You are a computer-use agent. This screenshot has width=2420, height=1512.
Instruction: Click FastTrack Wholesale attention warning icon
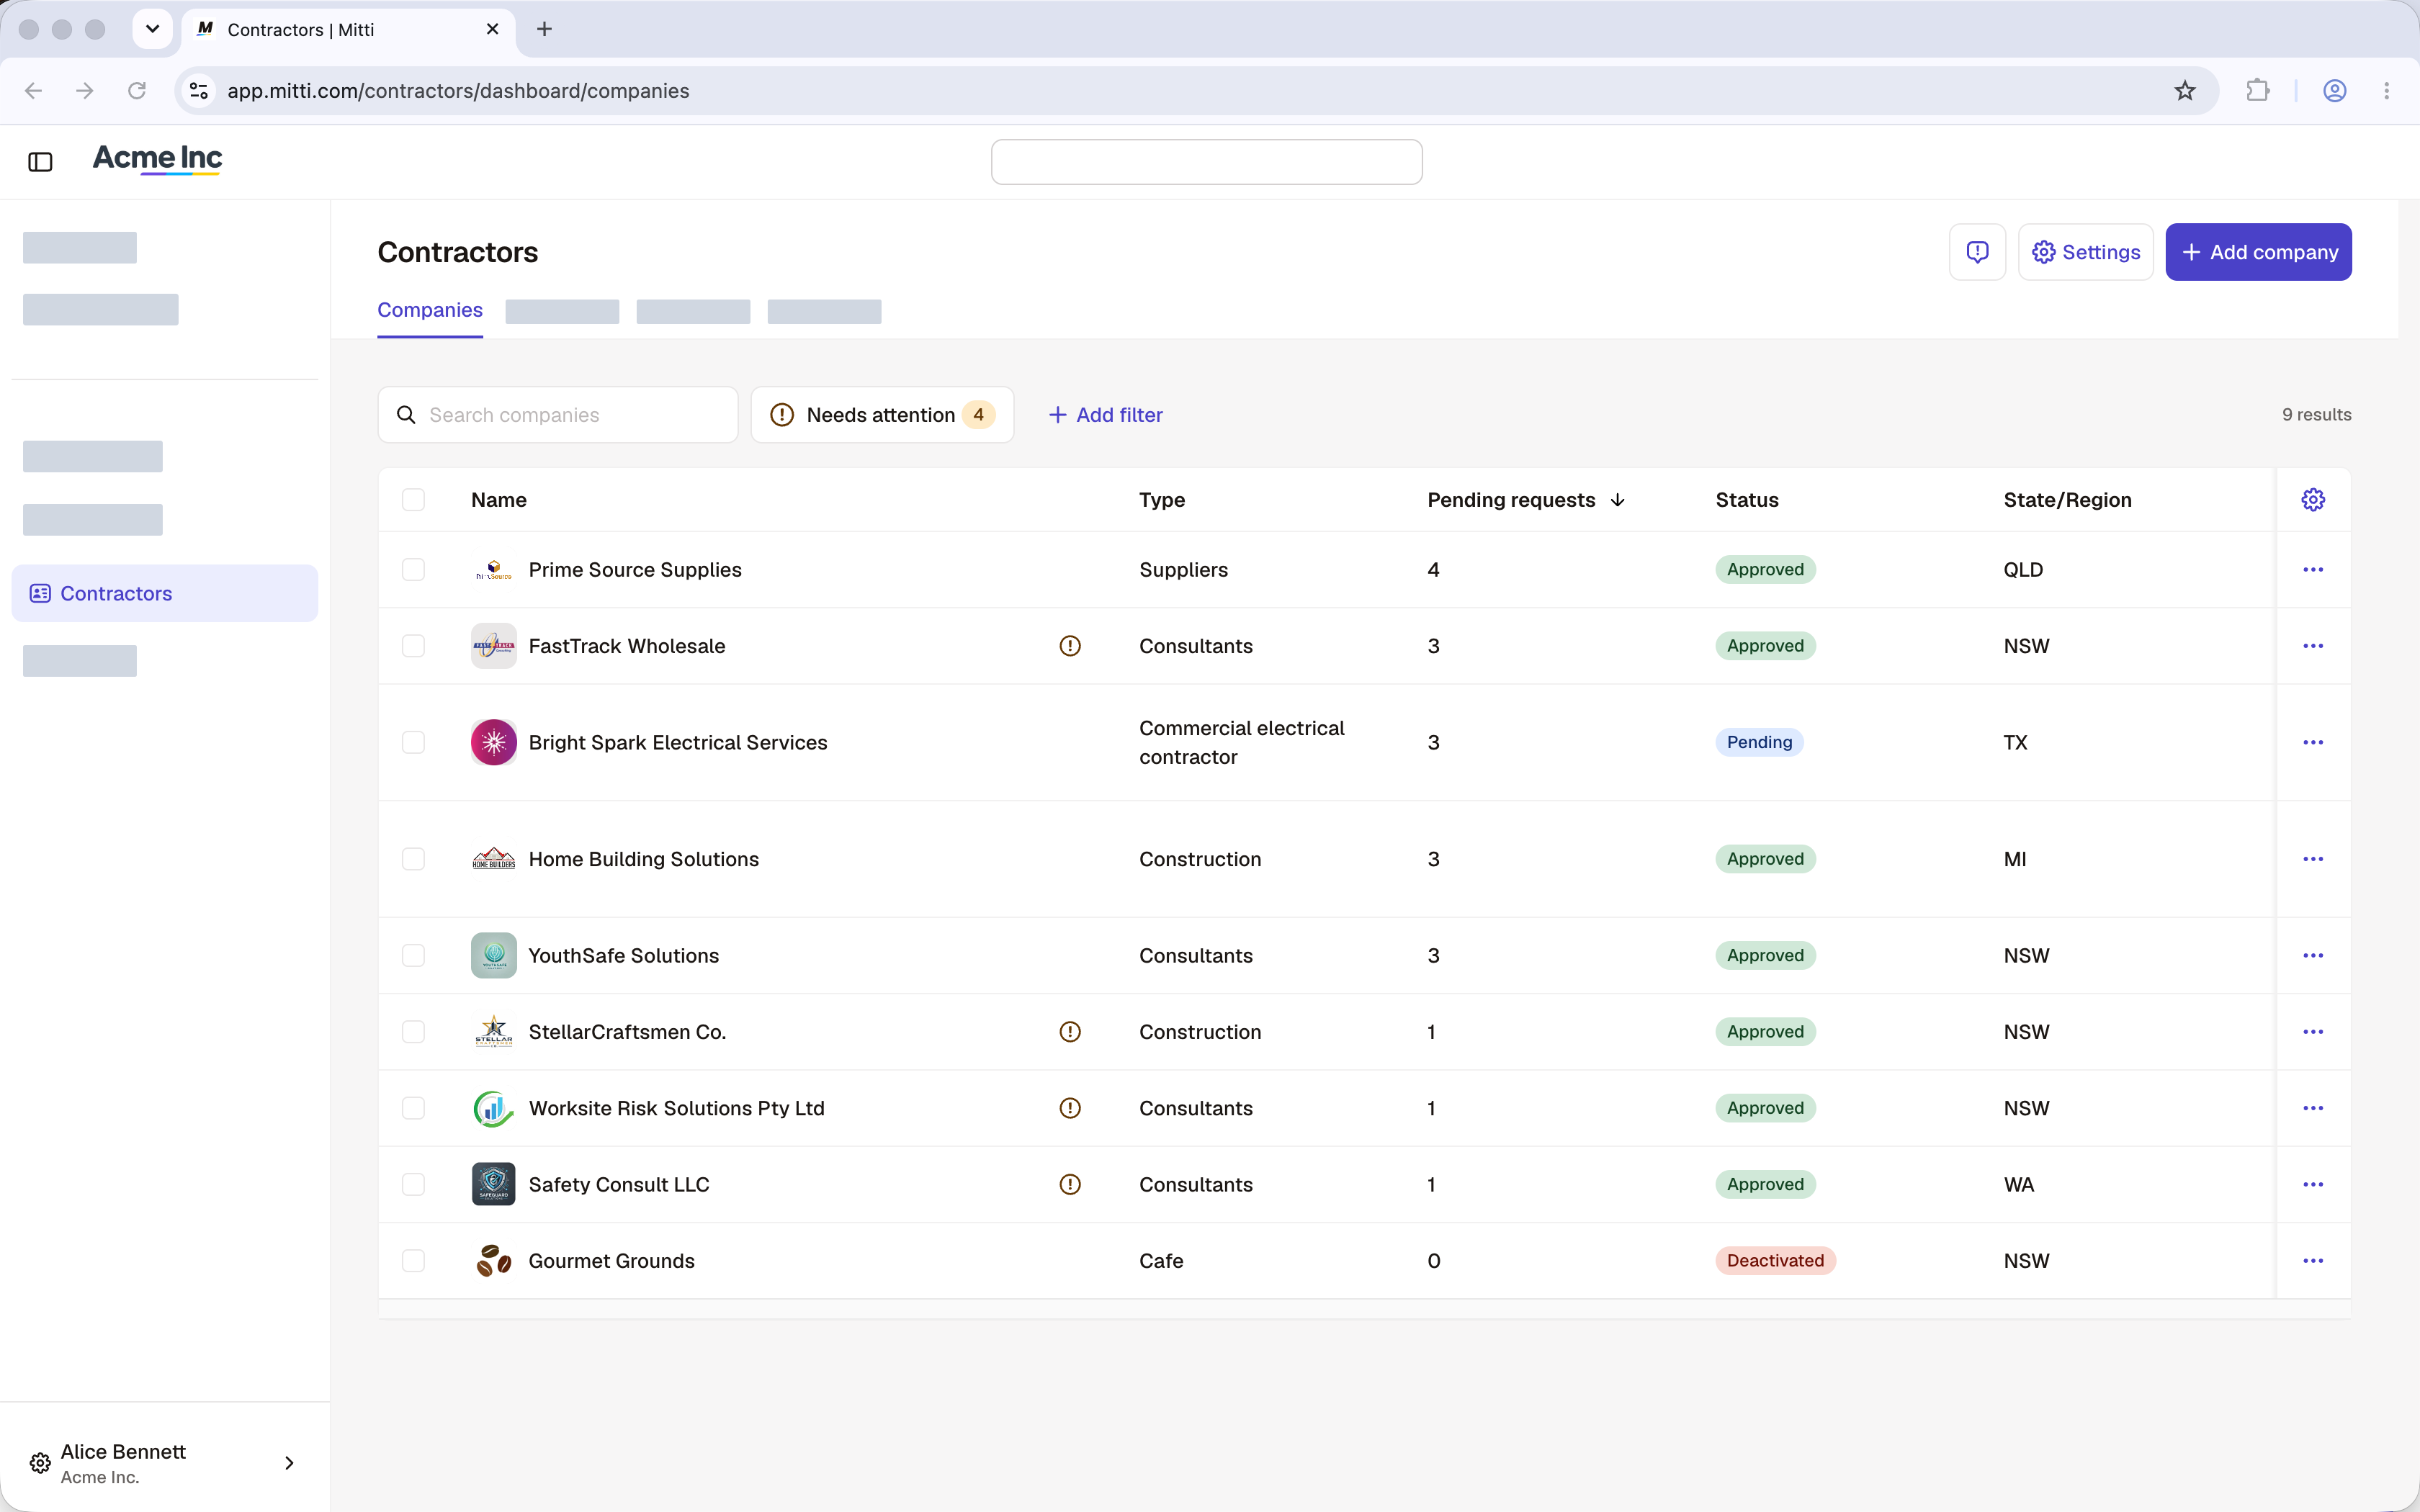1070,646
